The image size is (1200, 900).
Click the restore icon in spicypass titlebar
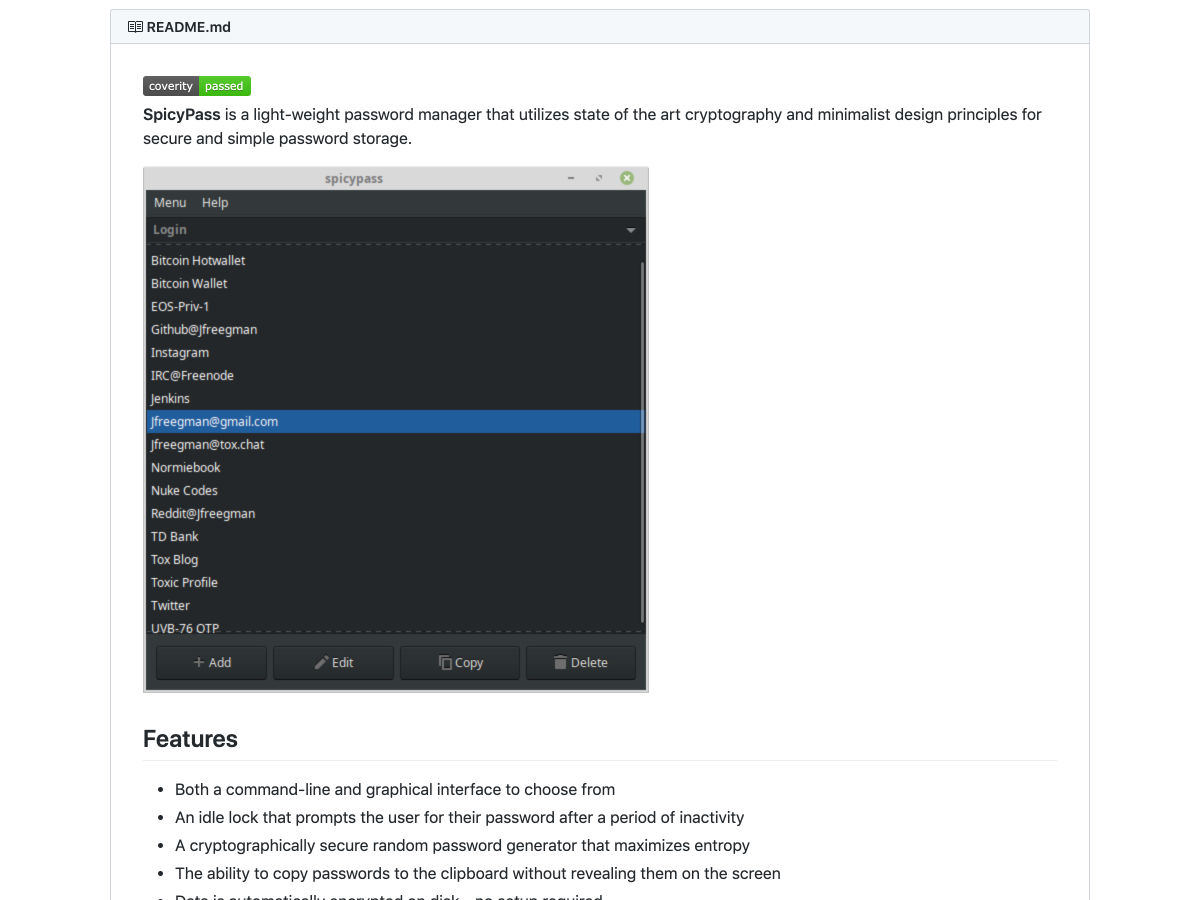coord(599,178)
